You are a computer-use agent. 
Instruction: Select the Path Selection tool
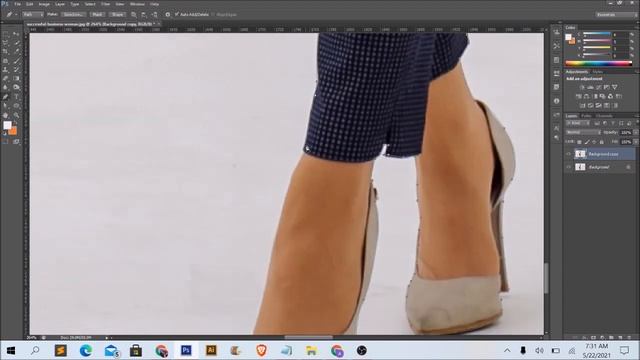[5, 106]
